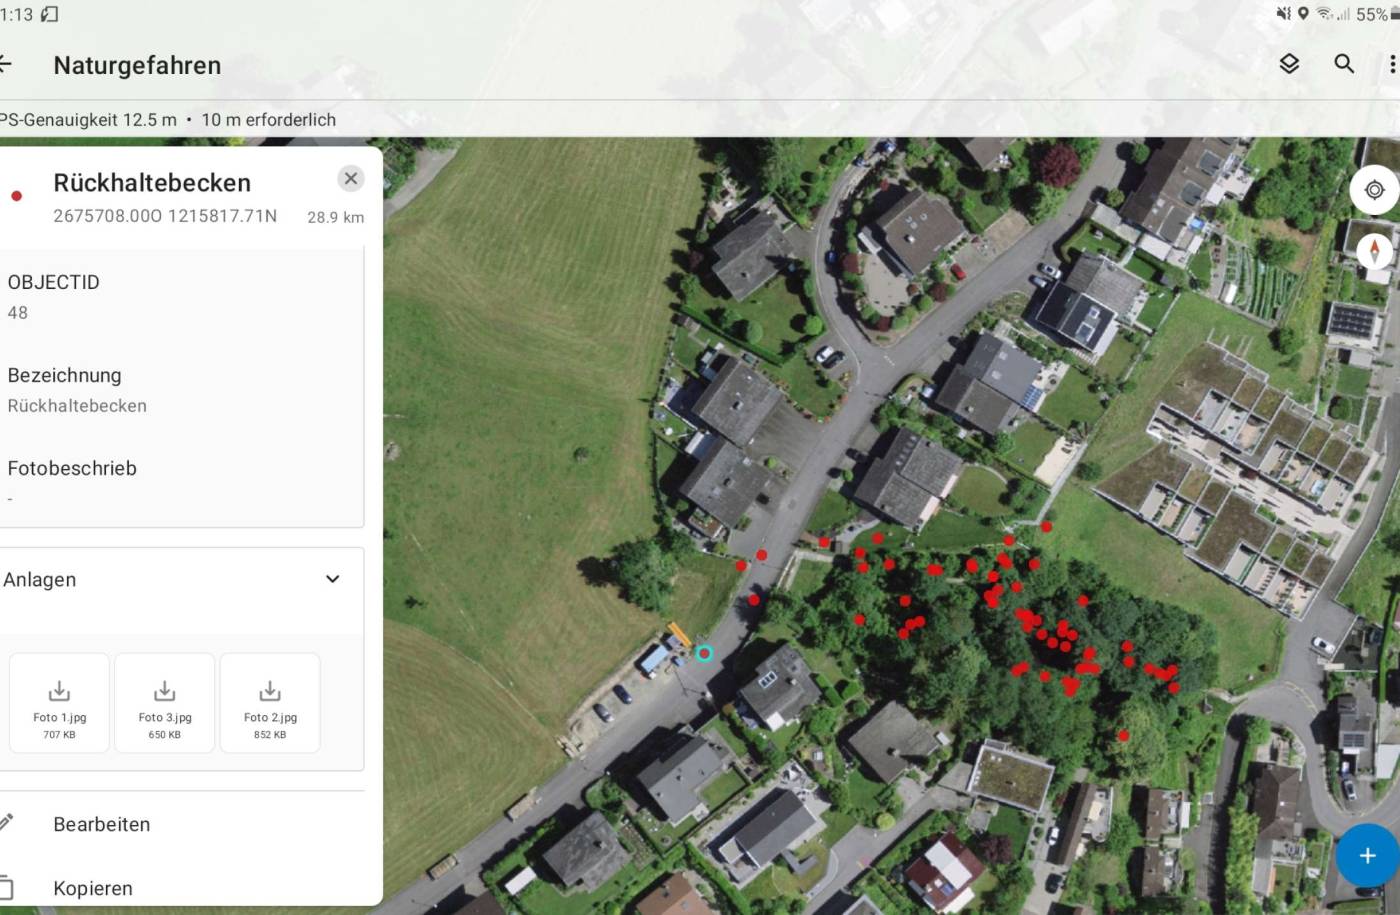This screenshot has height=915, width=1400.
Task: Tap the OBJECTID field value 48
Action: pos(18,312)
